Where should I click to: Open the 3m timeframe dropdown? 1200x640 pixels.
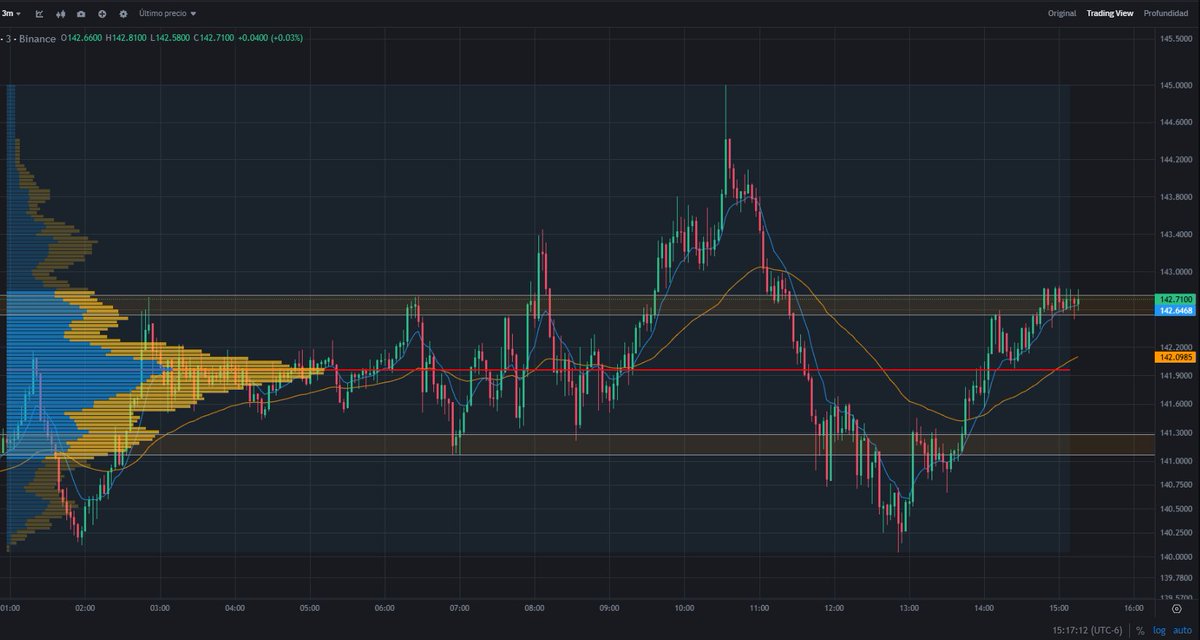[x=8, y=13]
